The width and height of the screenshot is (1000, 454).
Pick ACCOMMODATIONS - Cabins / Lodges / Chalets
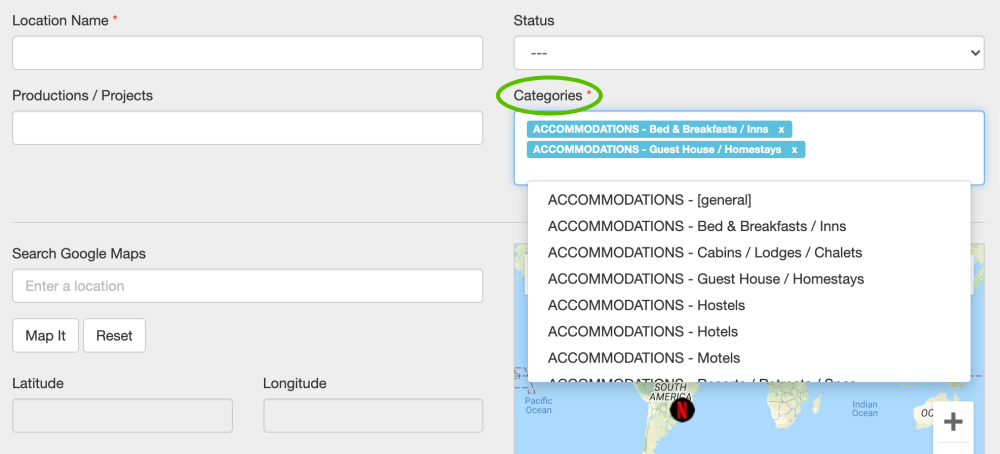point(704,252)
